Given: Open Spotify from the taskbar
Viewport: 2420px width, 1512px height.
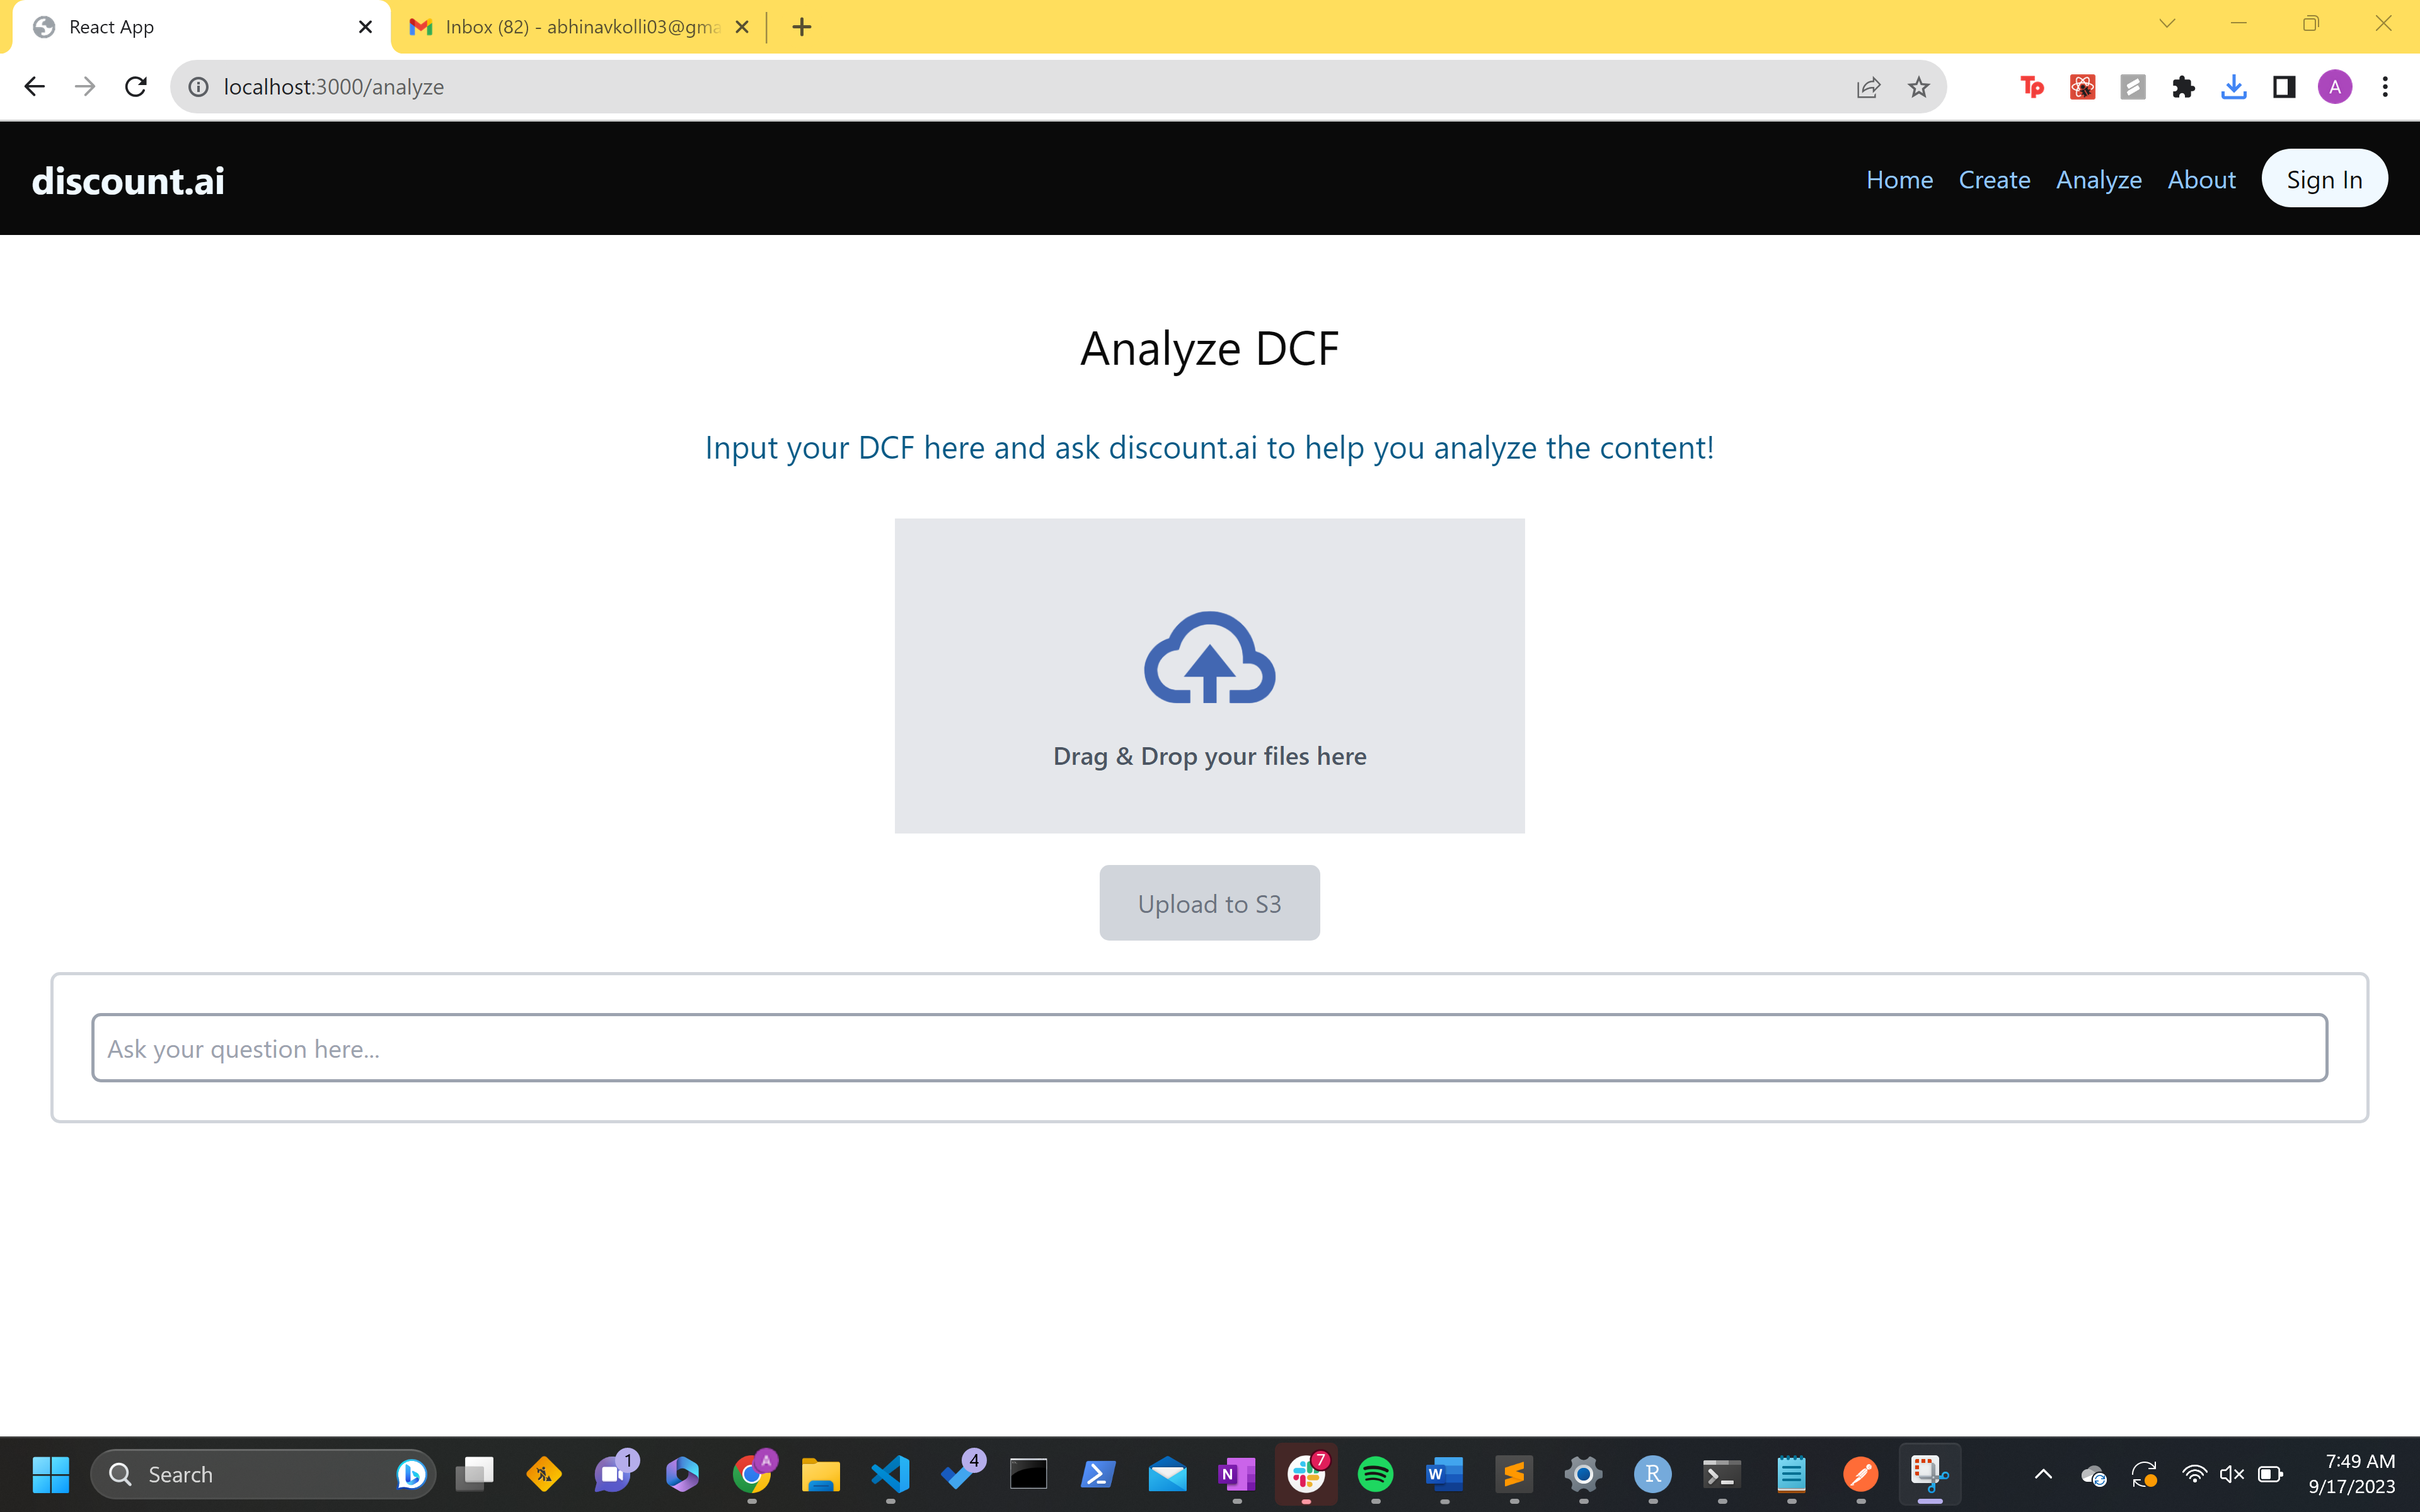Looking at the screenshot, I should 1375,1474.
